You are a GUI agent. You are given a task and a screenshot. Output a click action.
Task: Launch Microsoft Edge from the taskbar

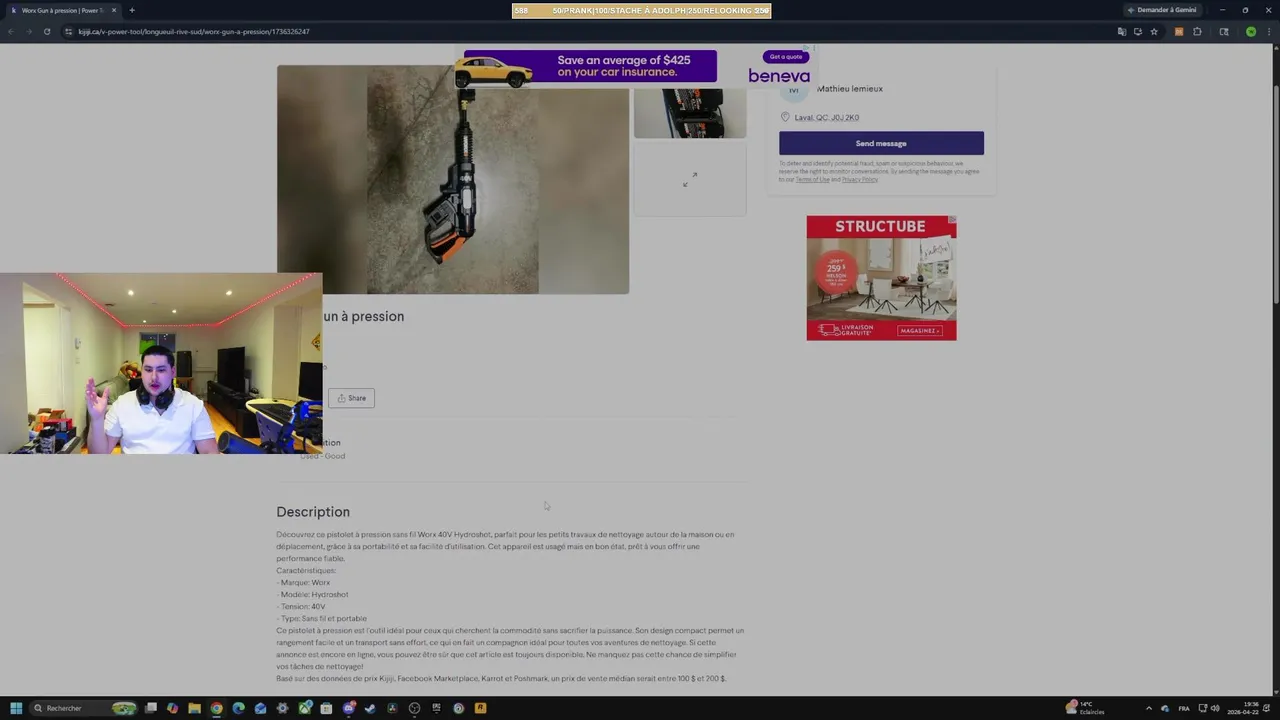(238, 708)
